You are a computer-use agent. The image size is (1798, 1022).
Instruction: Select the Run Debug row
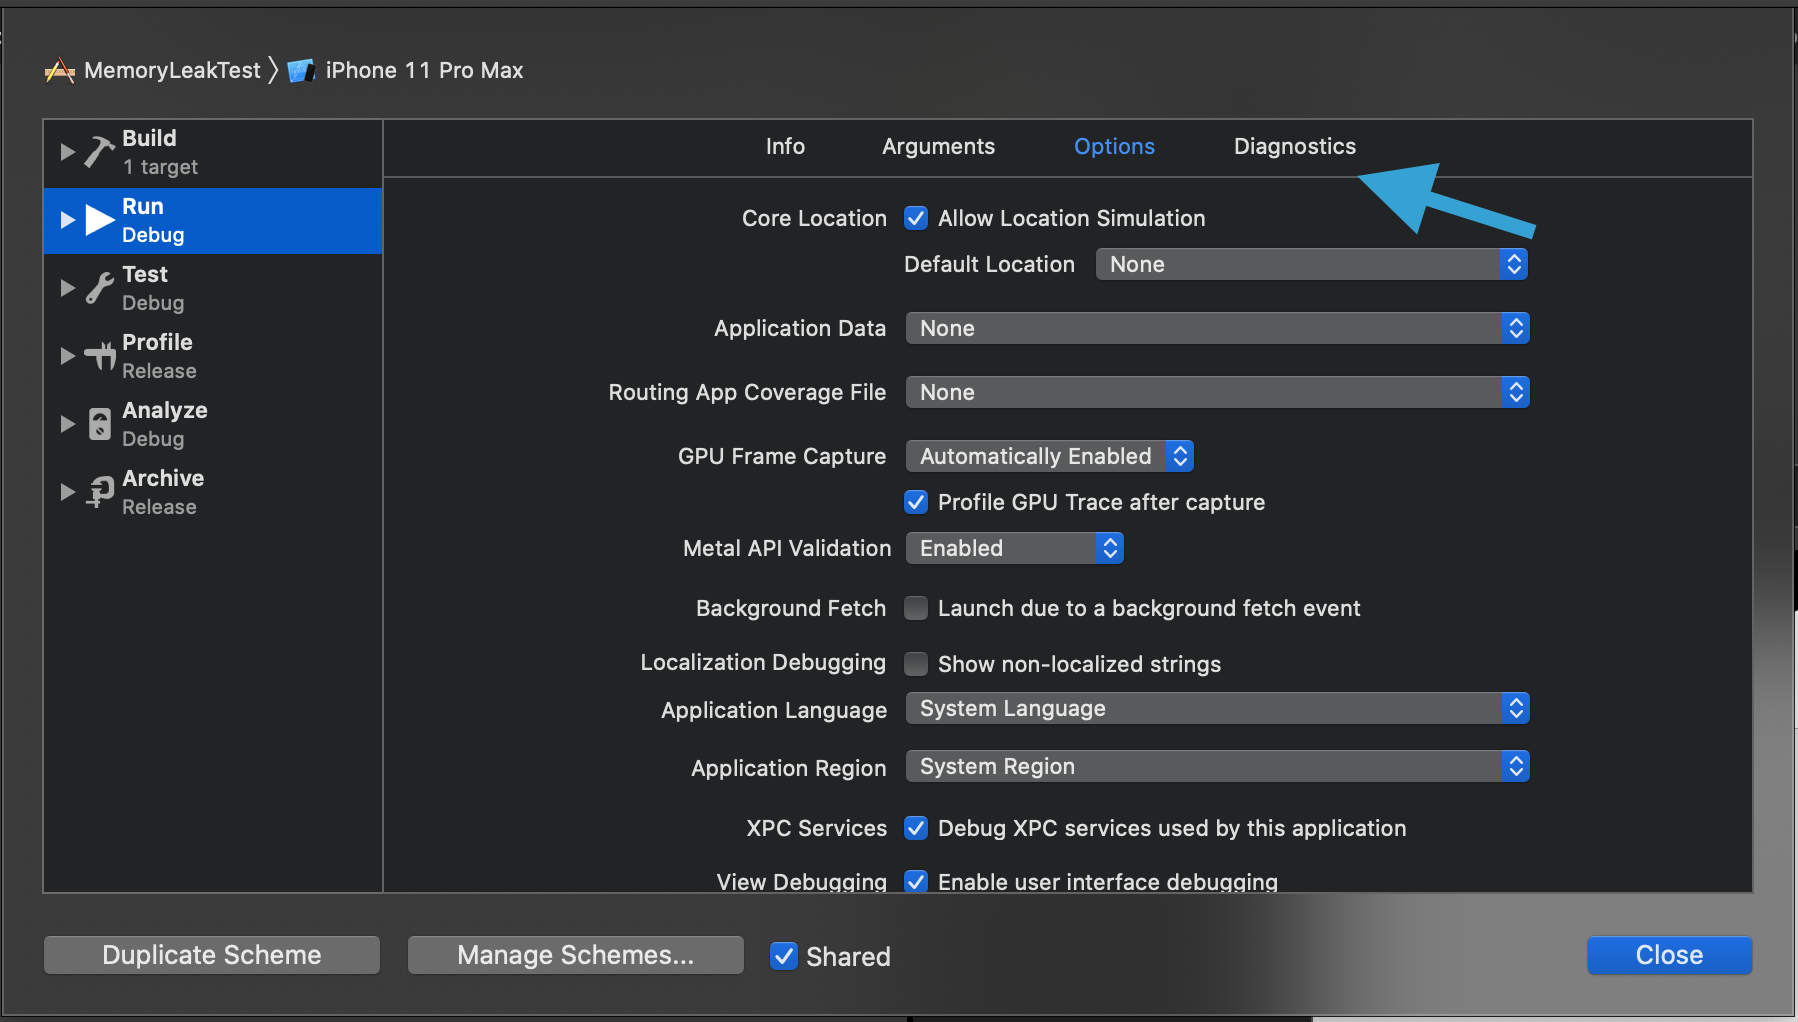213,220
